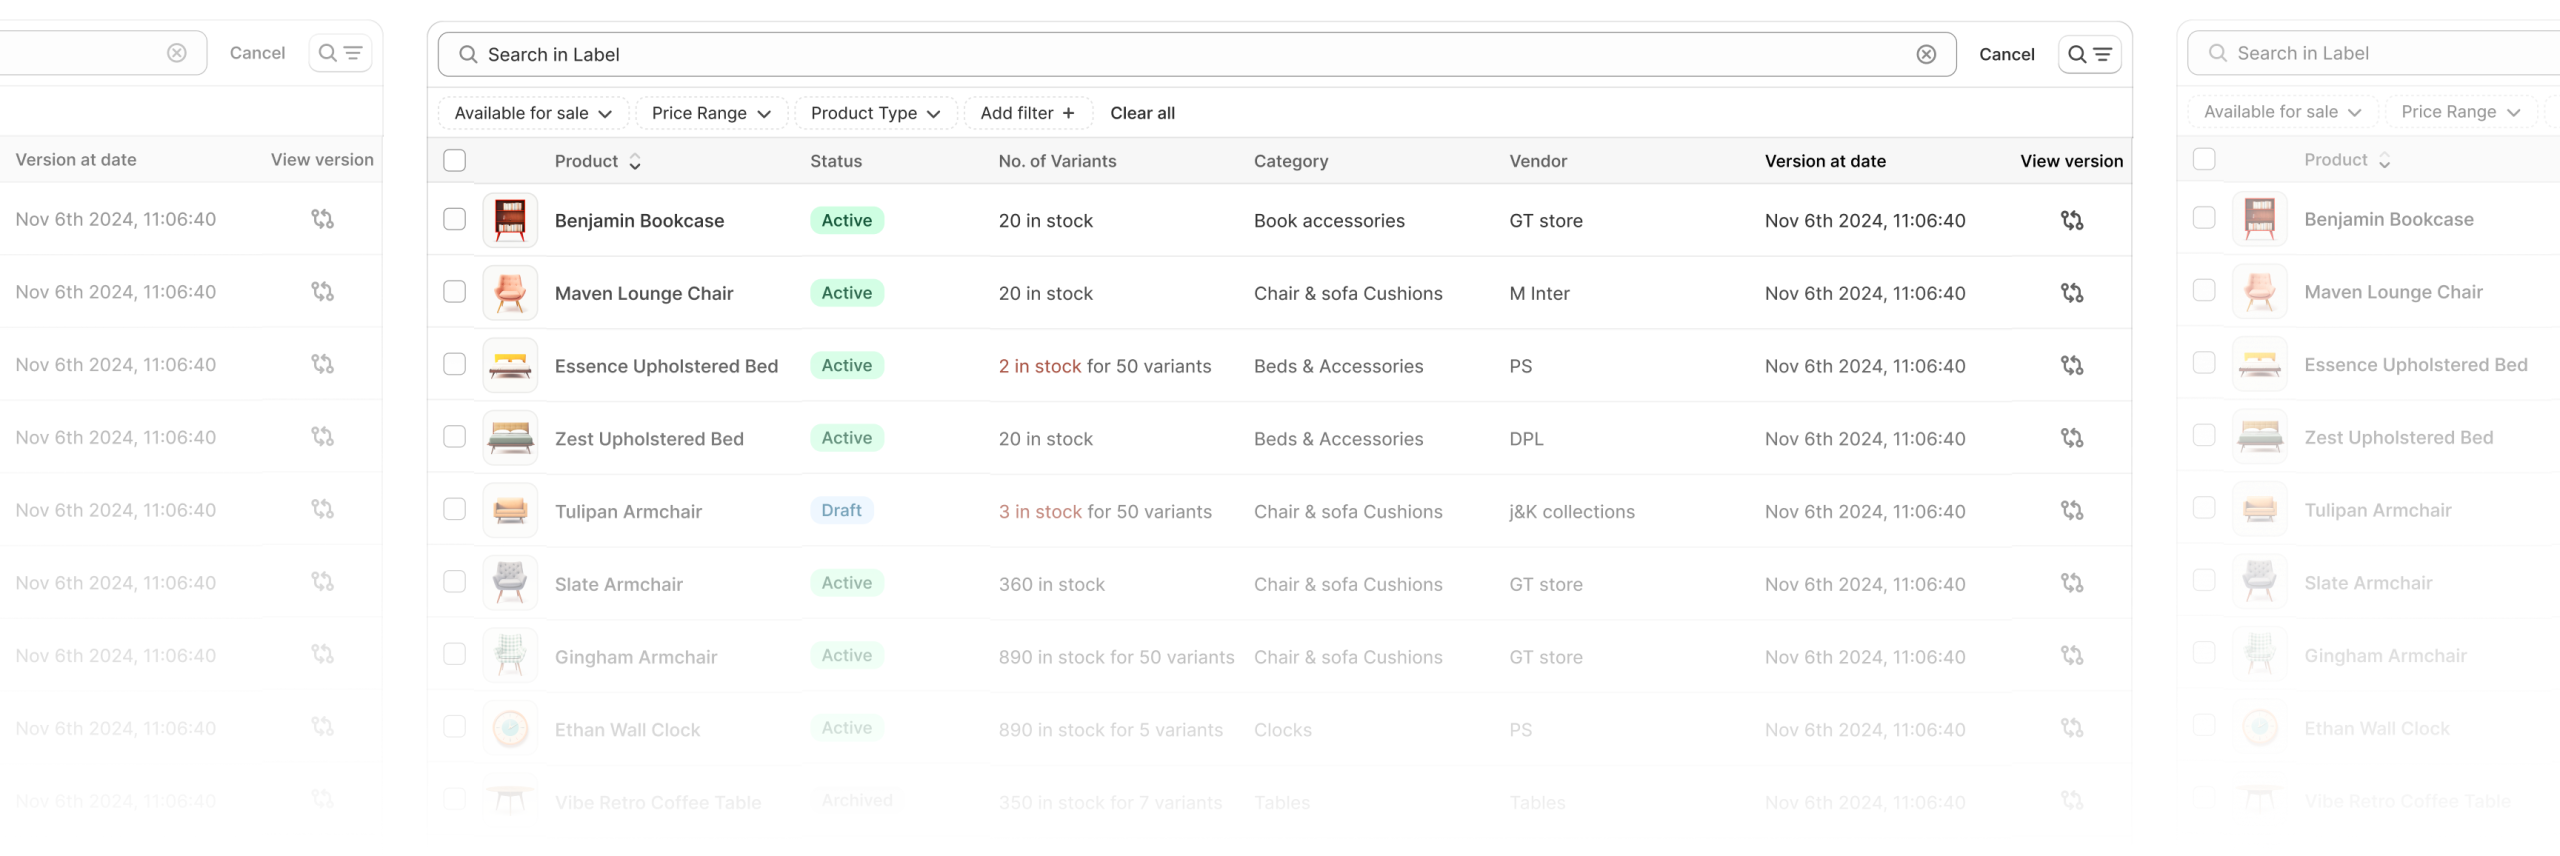Clear the center search field with the X icon
The image size is (2560, 856).
tap(1925, 55)
